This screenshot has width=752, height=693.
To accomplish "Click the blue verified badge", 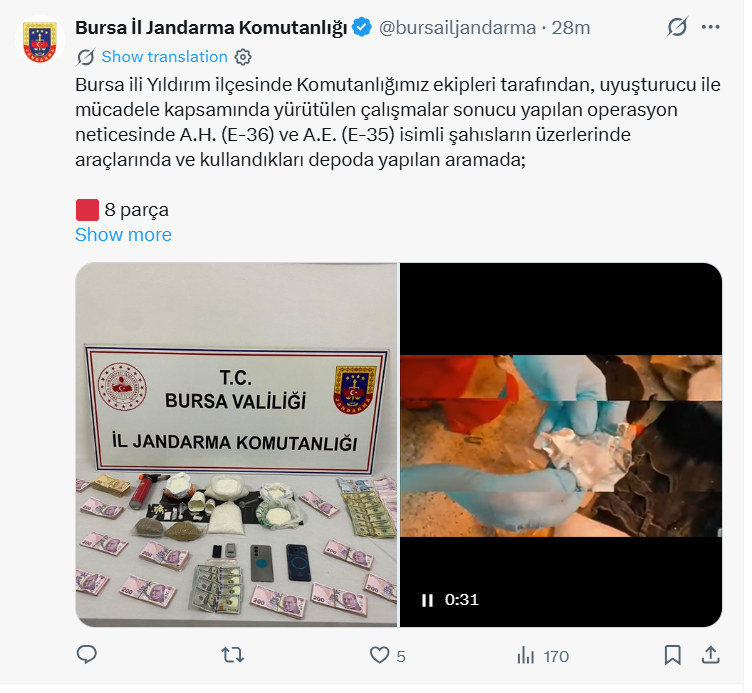I will [x=362, y=27].
